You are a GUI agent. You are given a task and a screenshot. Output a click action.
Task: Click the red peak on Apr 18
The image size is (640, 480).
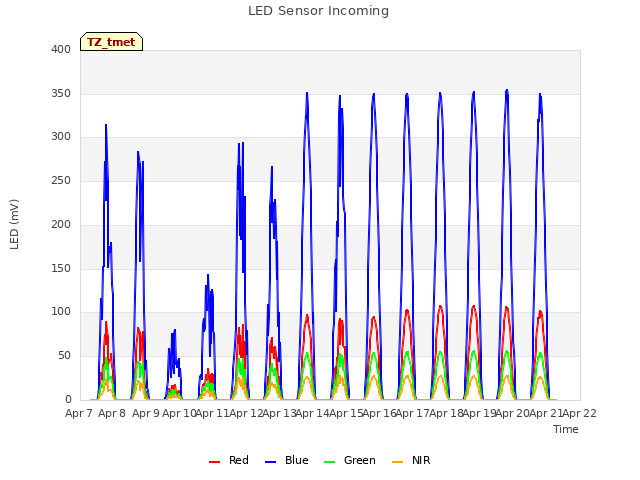(x=440, y=306)
